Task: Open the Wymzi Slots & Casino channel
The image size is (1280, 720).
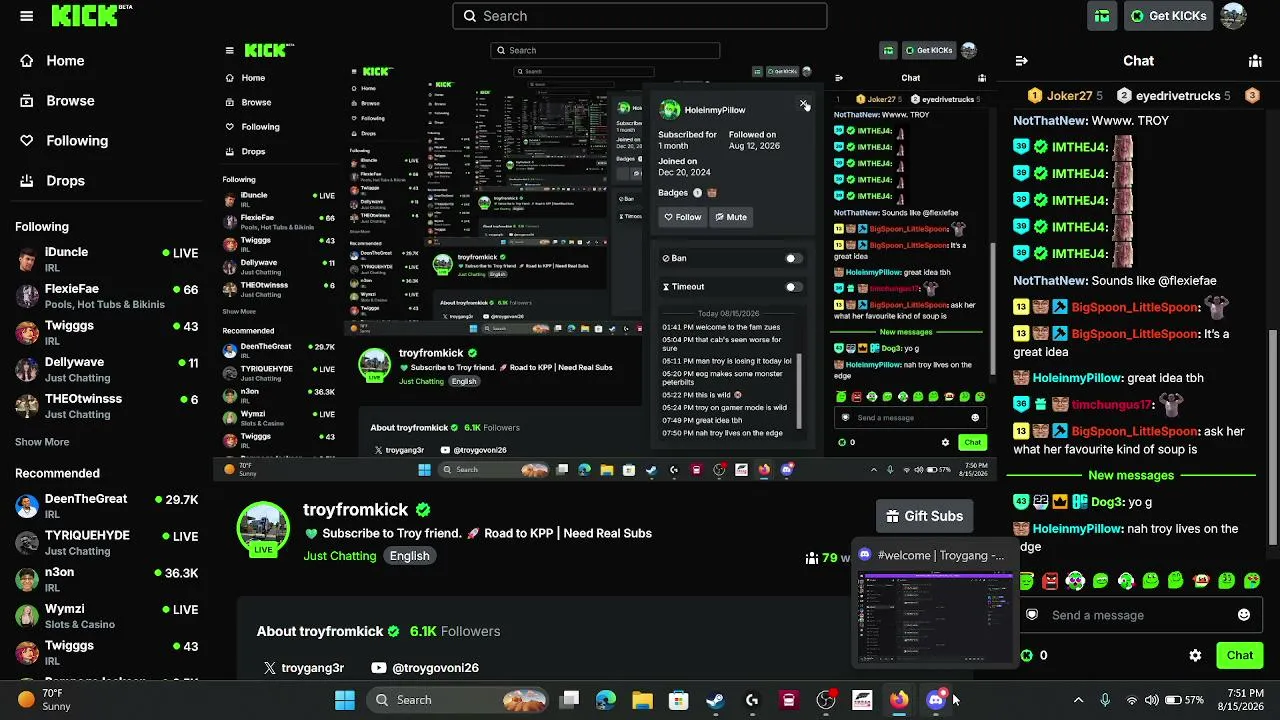Action: click(107, 616)
